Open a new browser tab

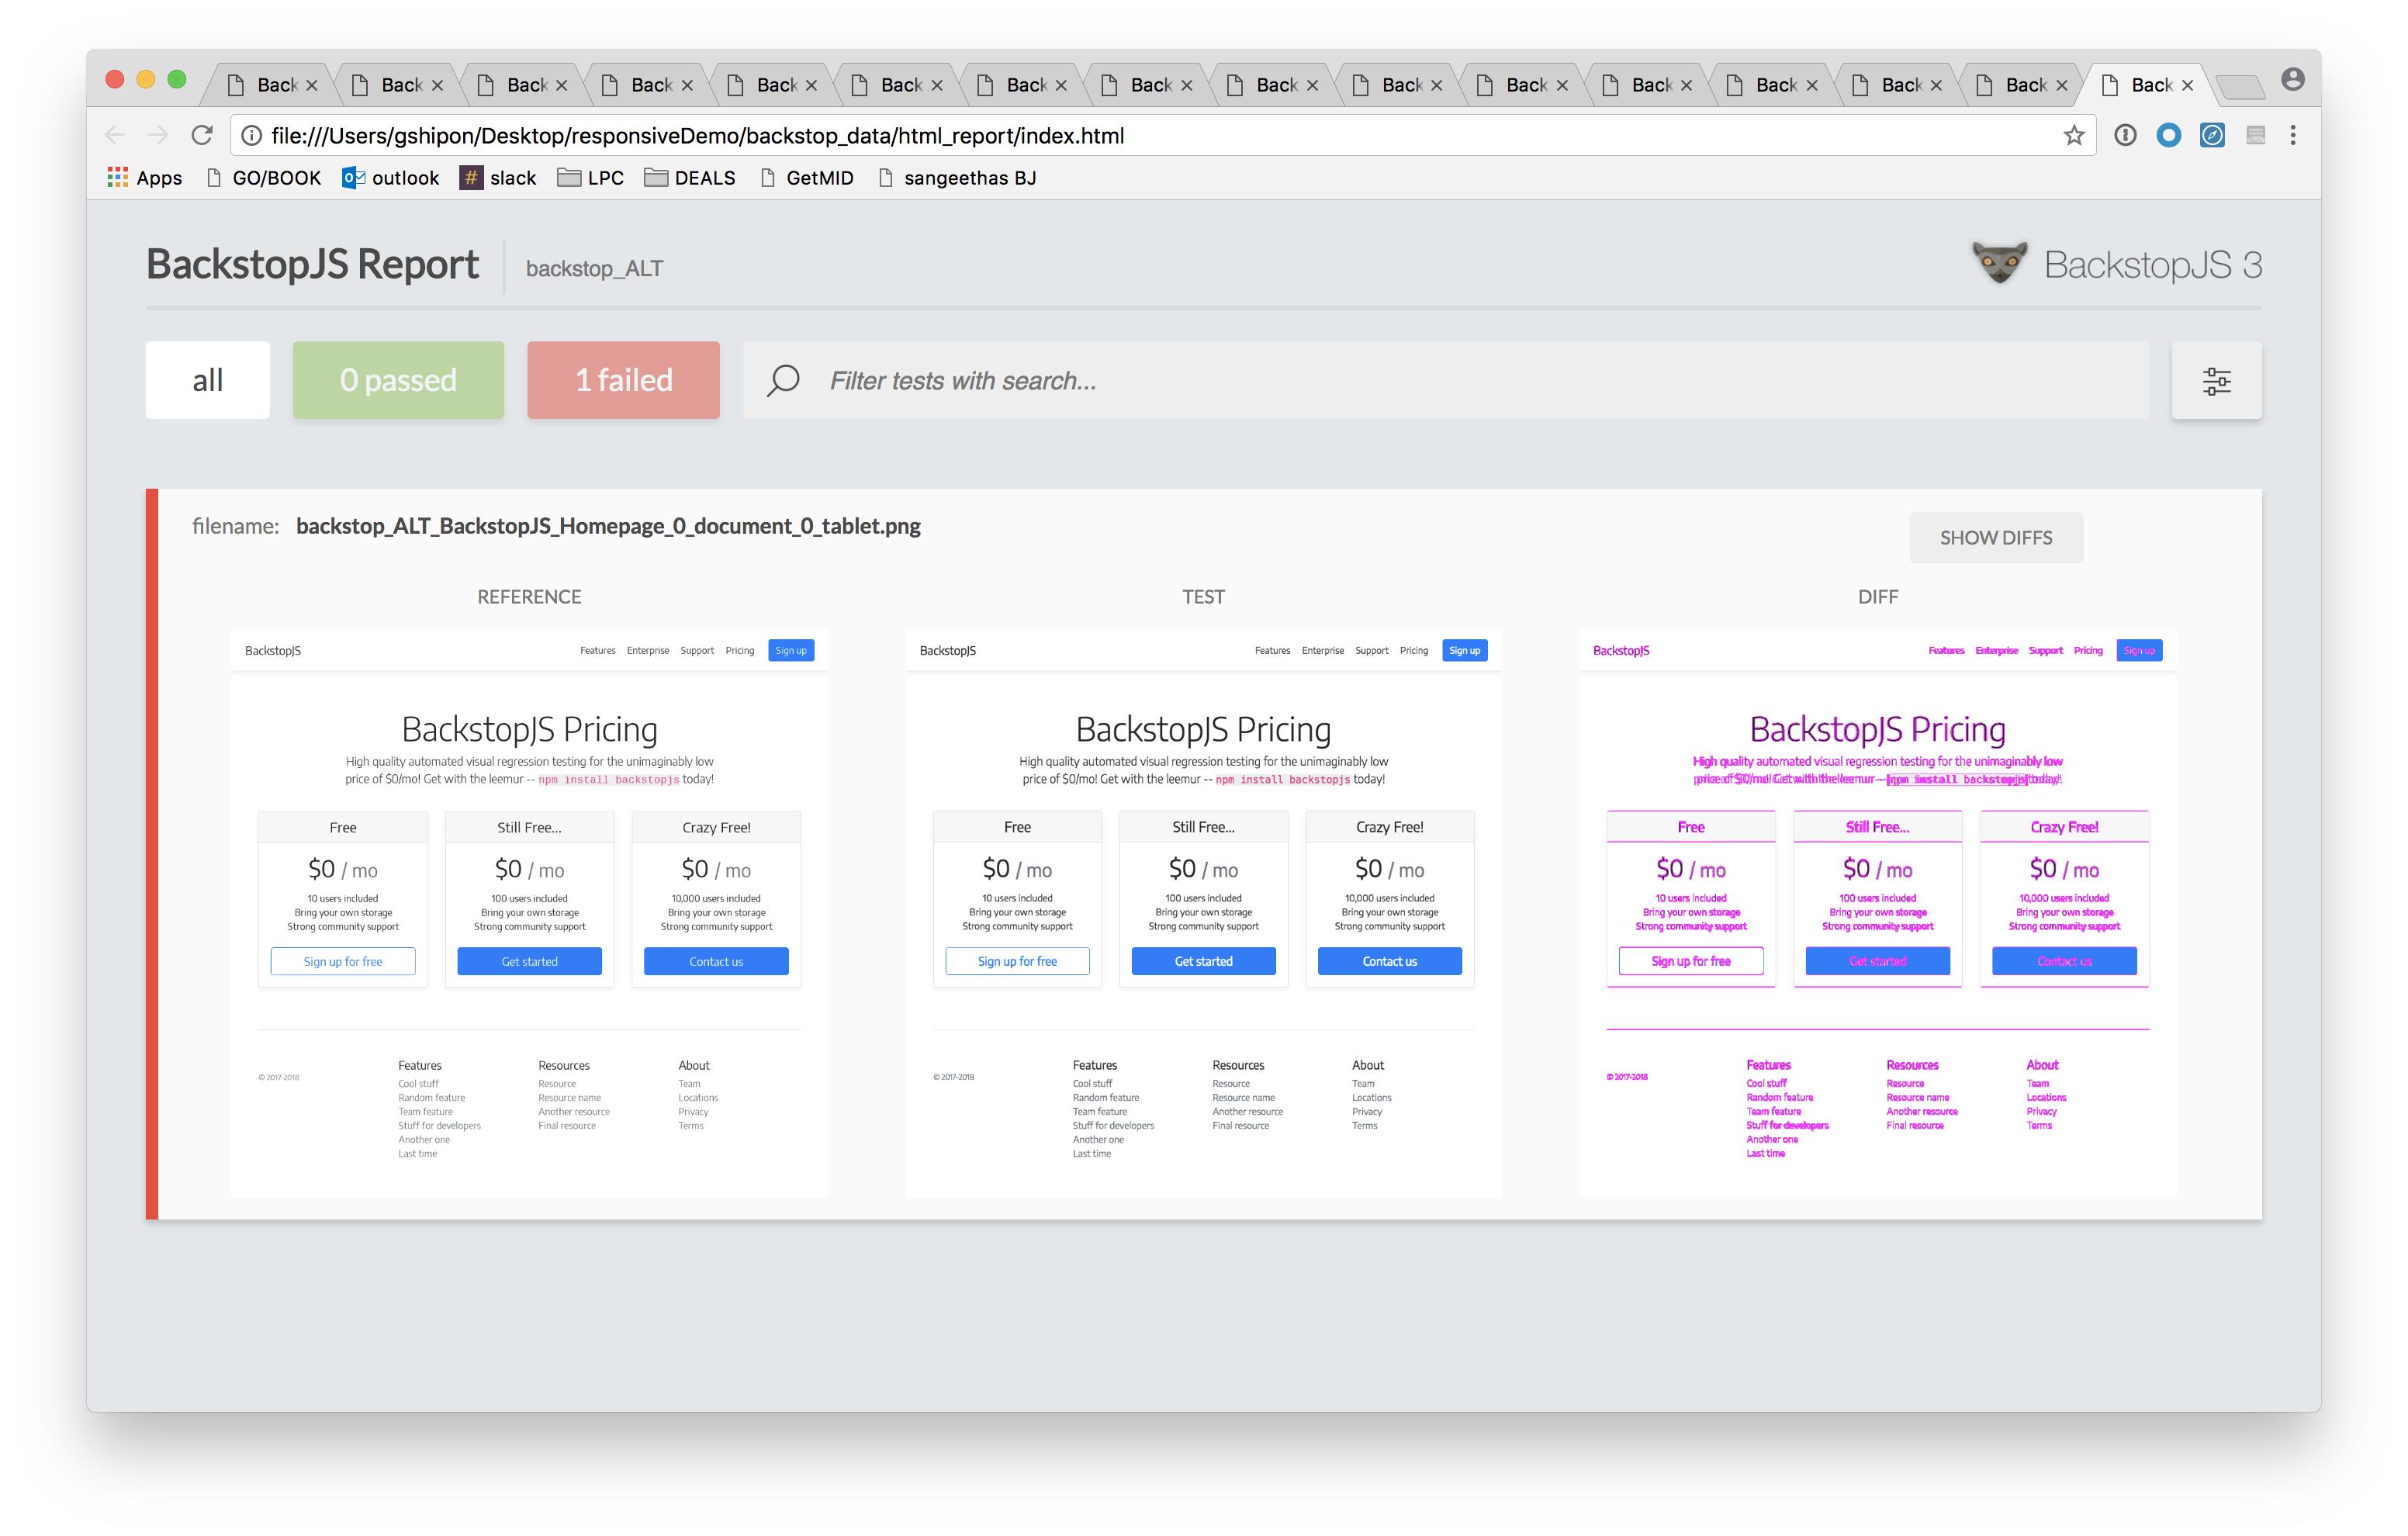[x=2241, y=87]
